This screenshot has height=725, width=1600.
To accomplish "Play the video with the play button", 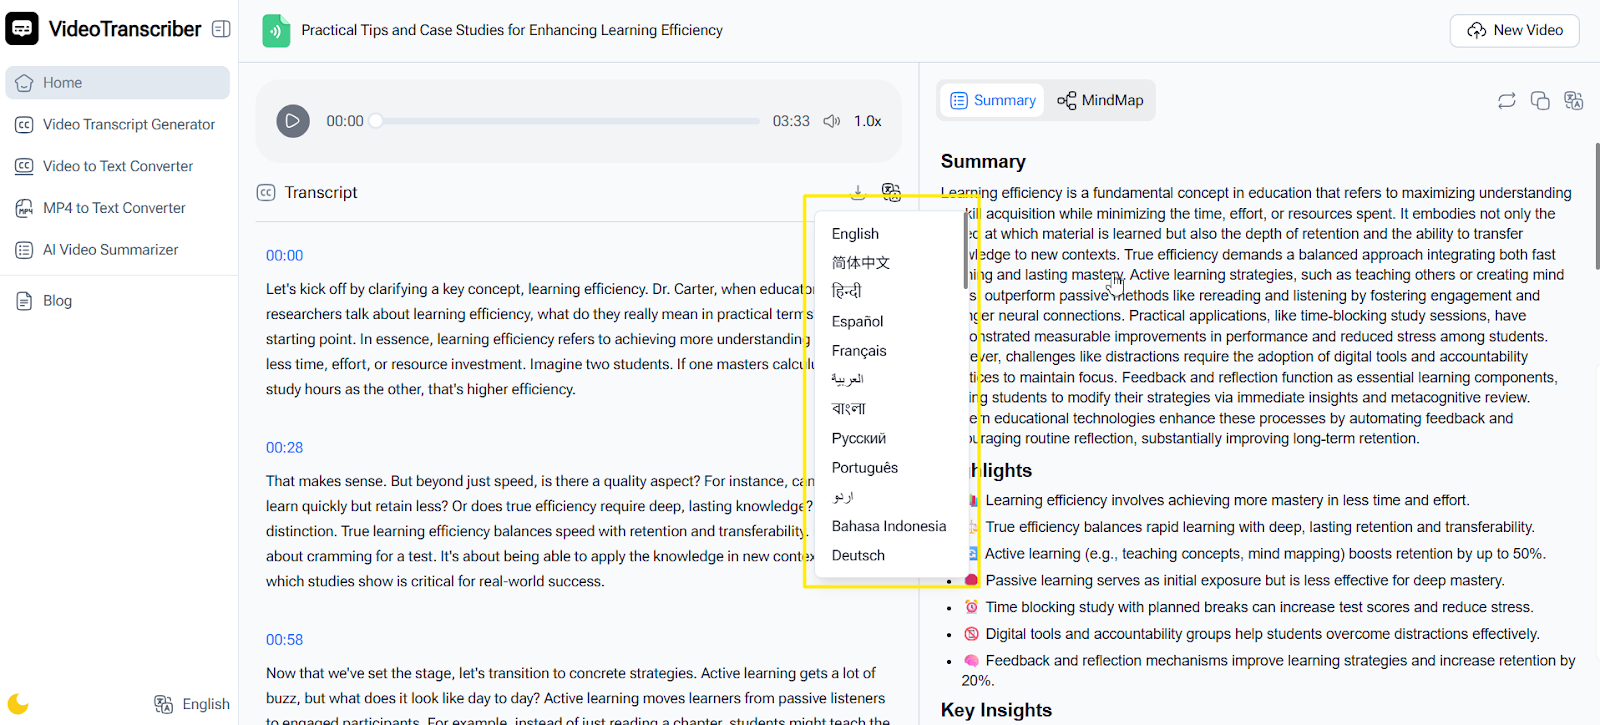I will pyautogui.click(x=292, y=121).
